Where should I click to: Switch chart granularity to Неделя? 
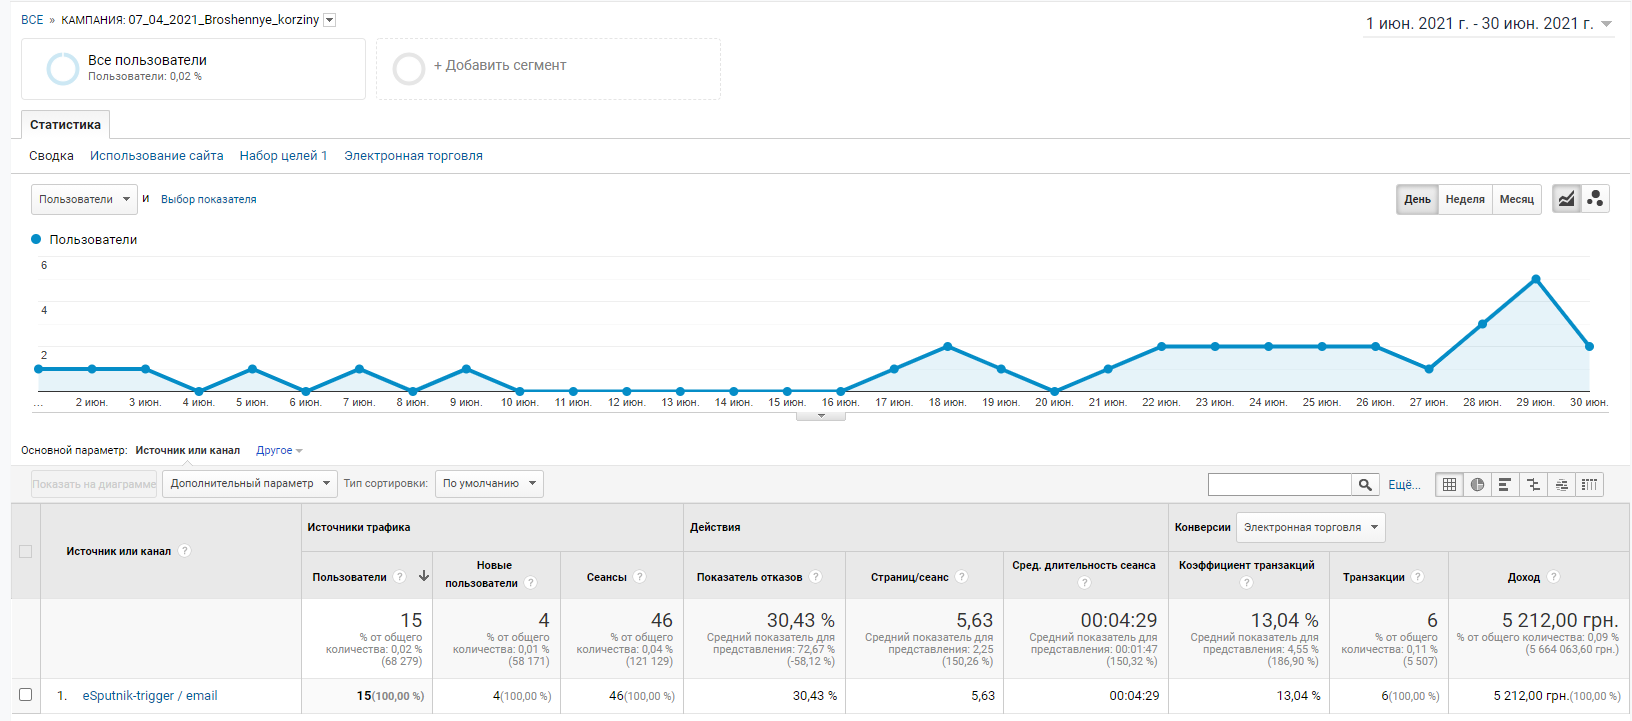tap(1465, 199)
